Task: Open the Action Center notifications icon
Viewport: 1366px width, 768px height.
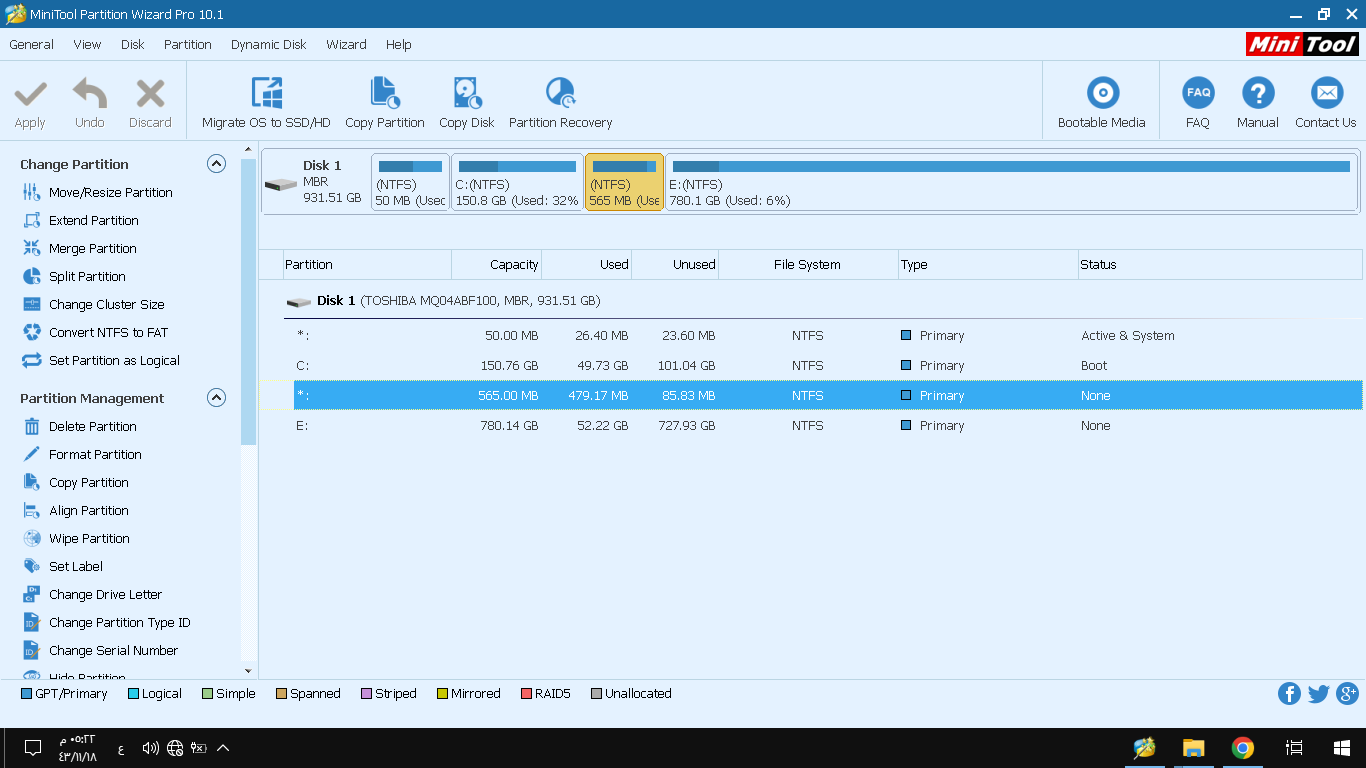Action: (x=32, y=748)
